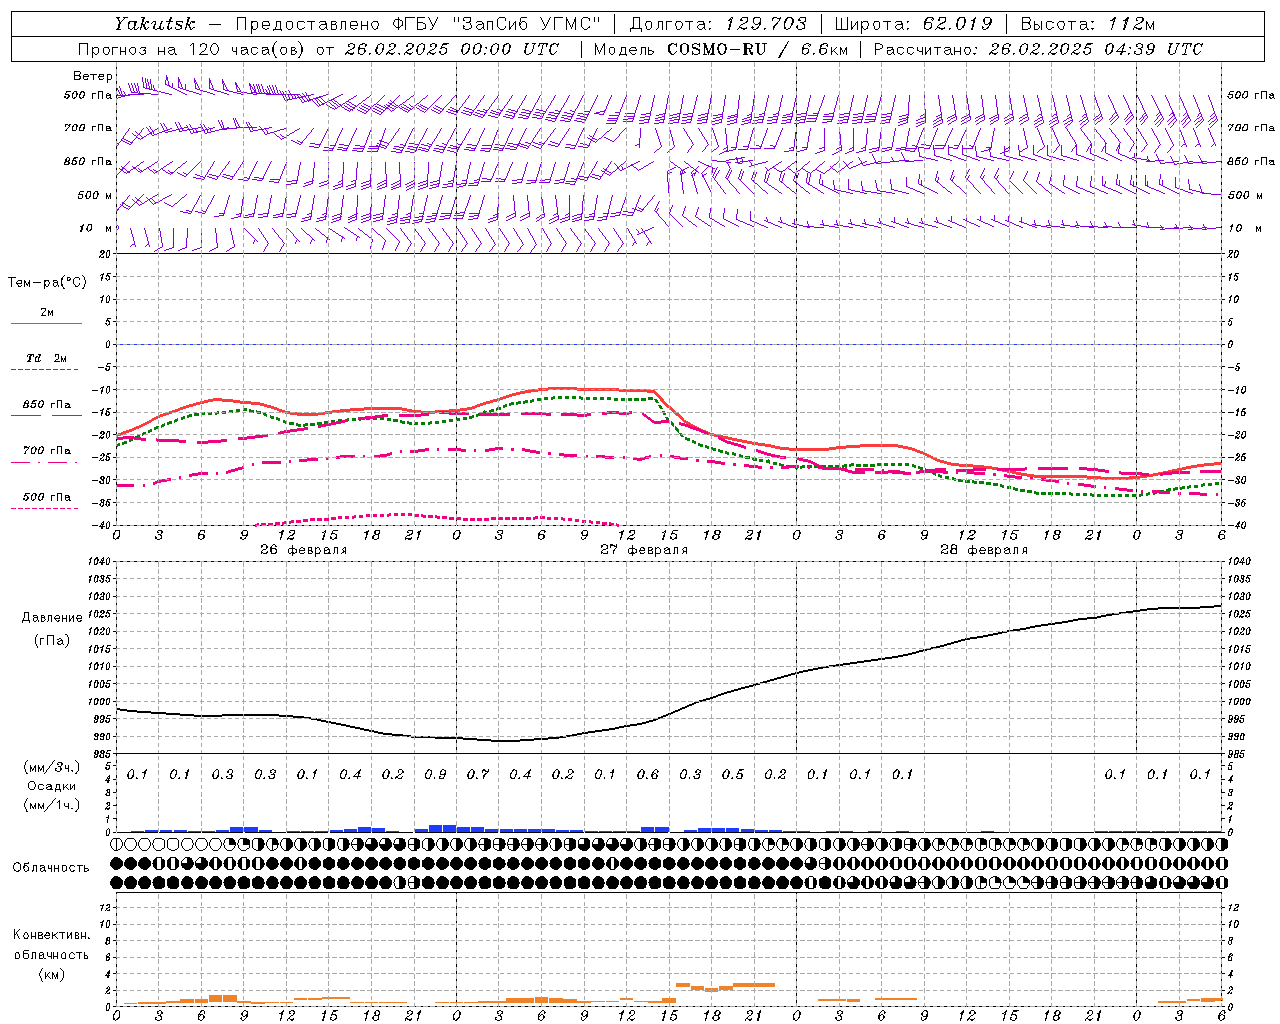Click the '(гПа)' pressure unit label
Viewport: 1280px width, 1024px height.
coord(52,640)
